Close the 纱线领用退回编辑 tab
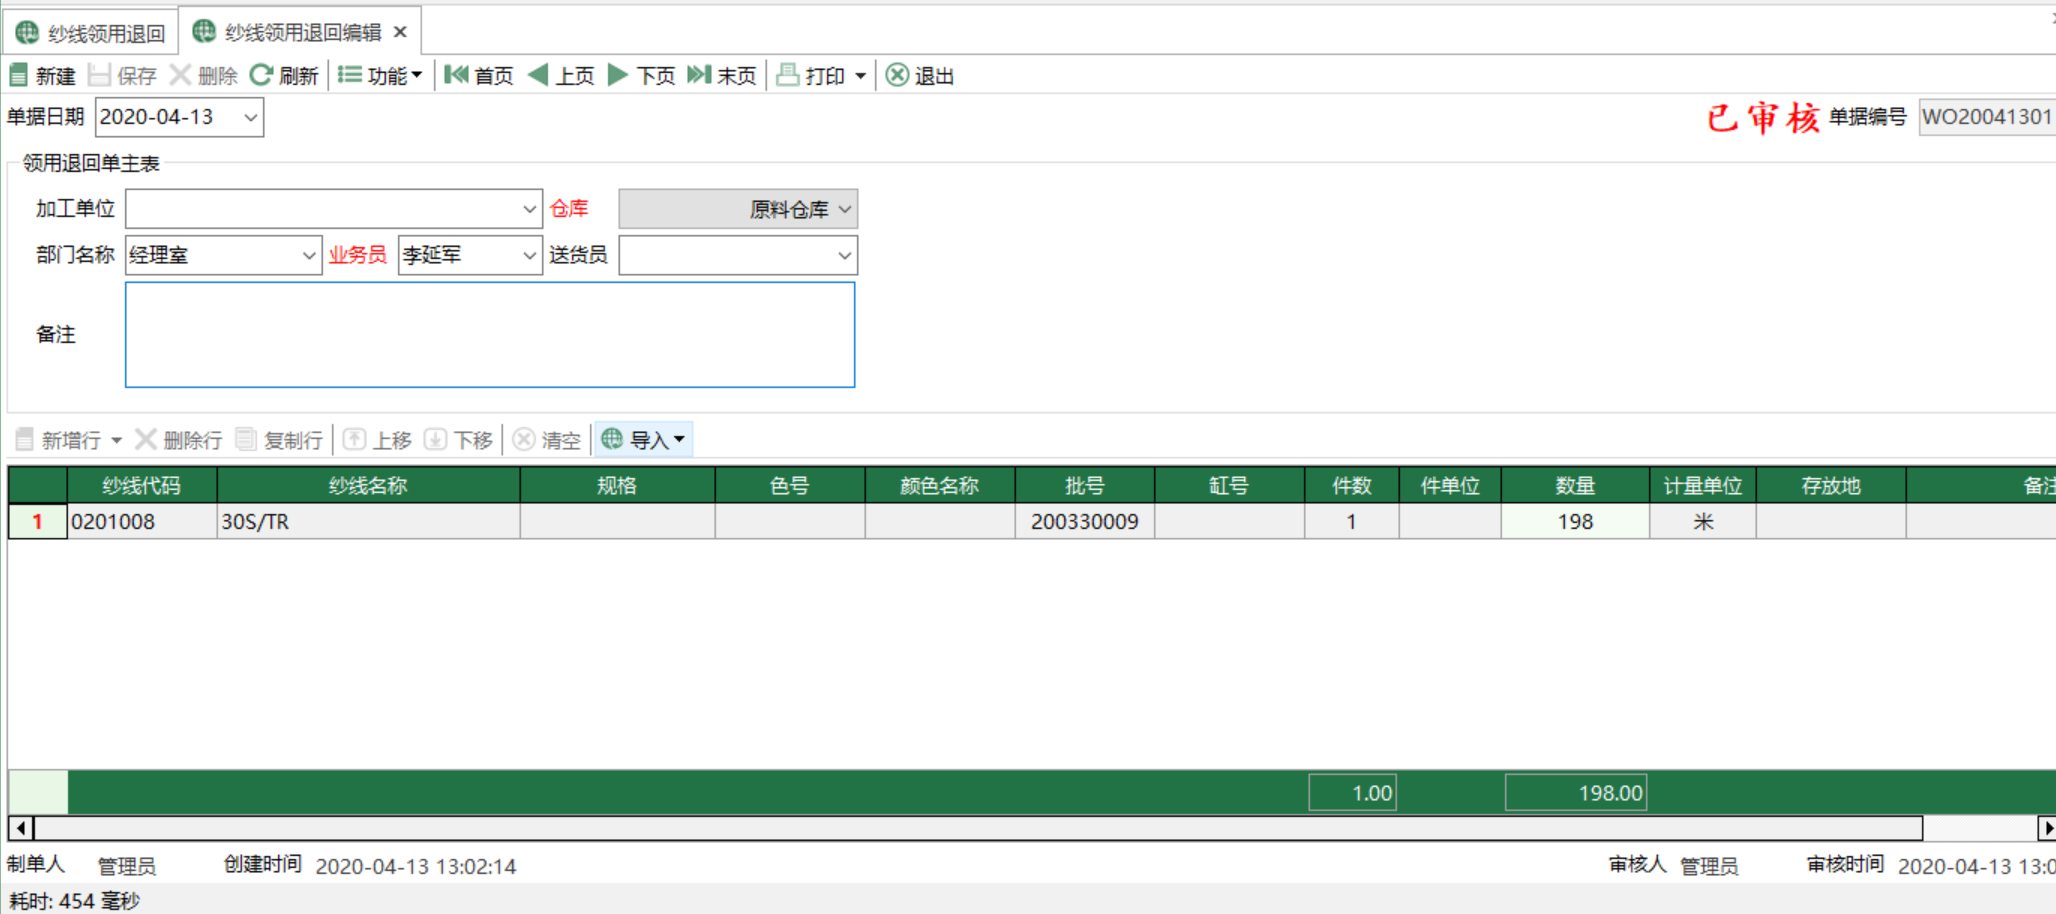The image size is (2056, 914). point(400,32)
